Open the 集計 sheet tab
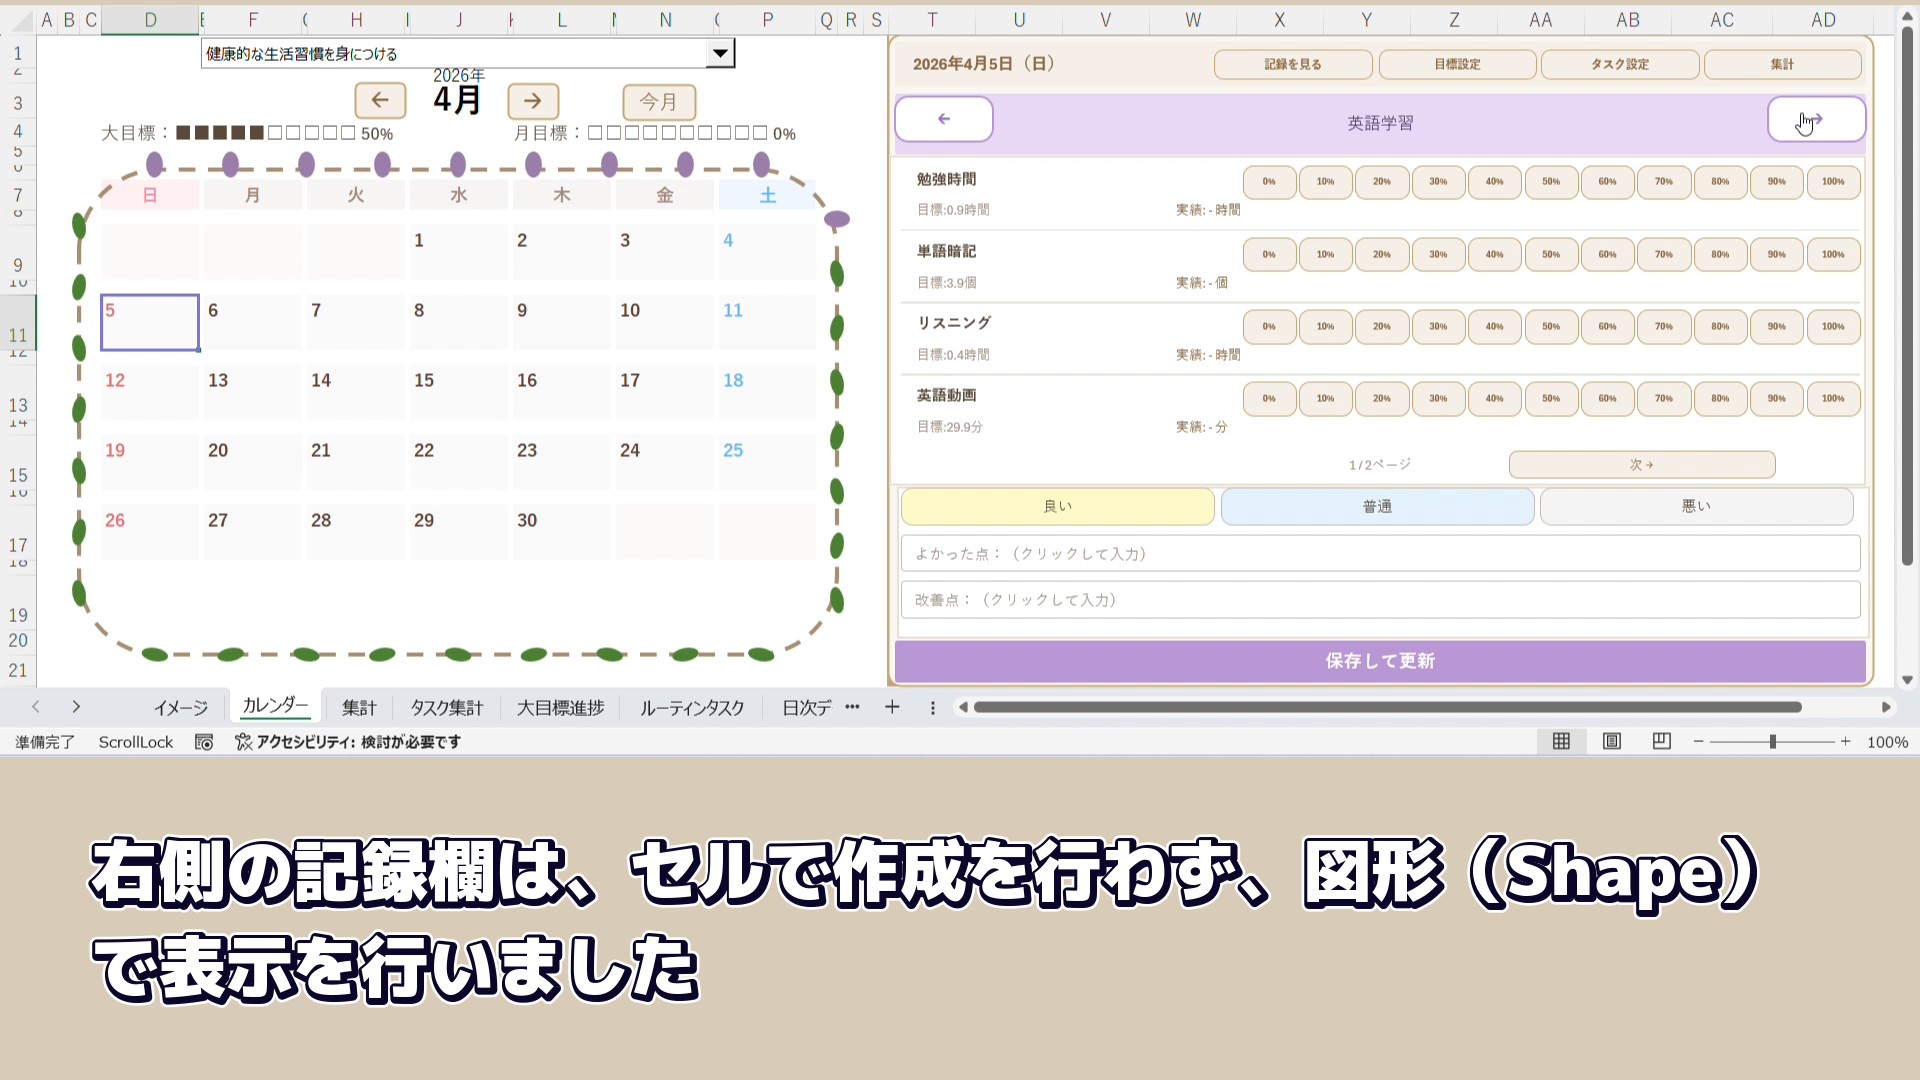The image size is (1920, 1080). coord(359,708)
